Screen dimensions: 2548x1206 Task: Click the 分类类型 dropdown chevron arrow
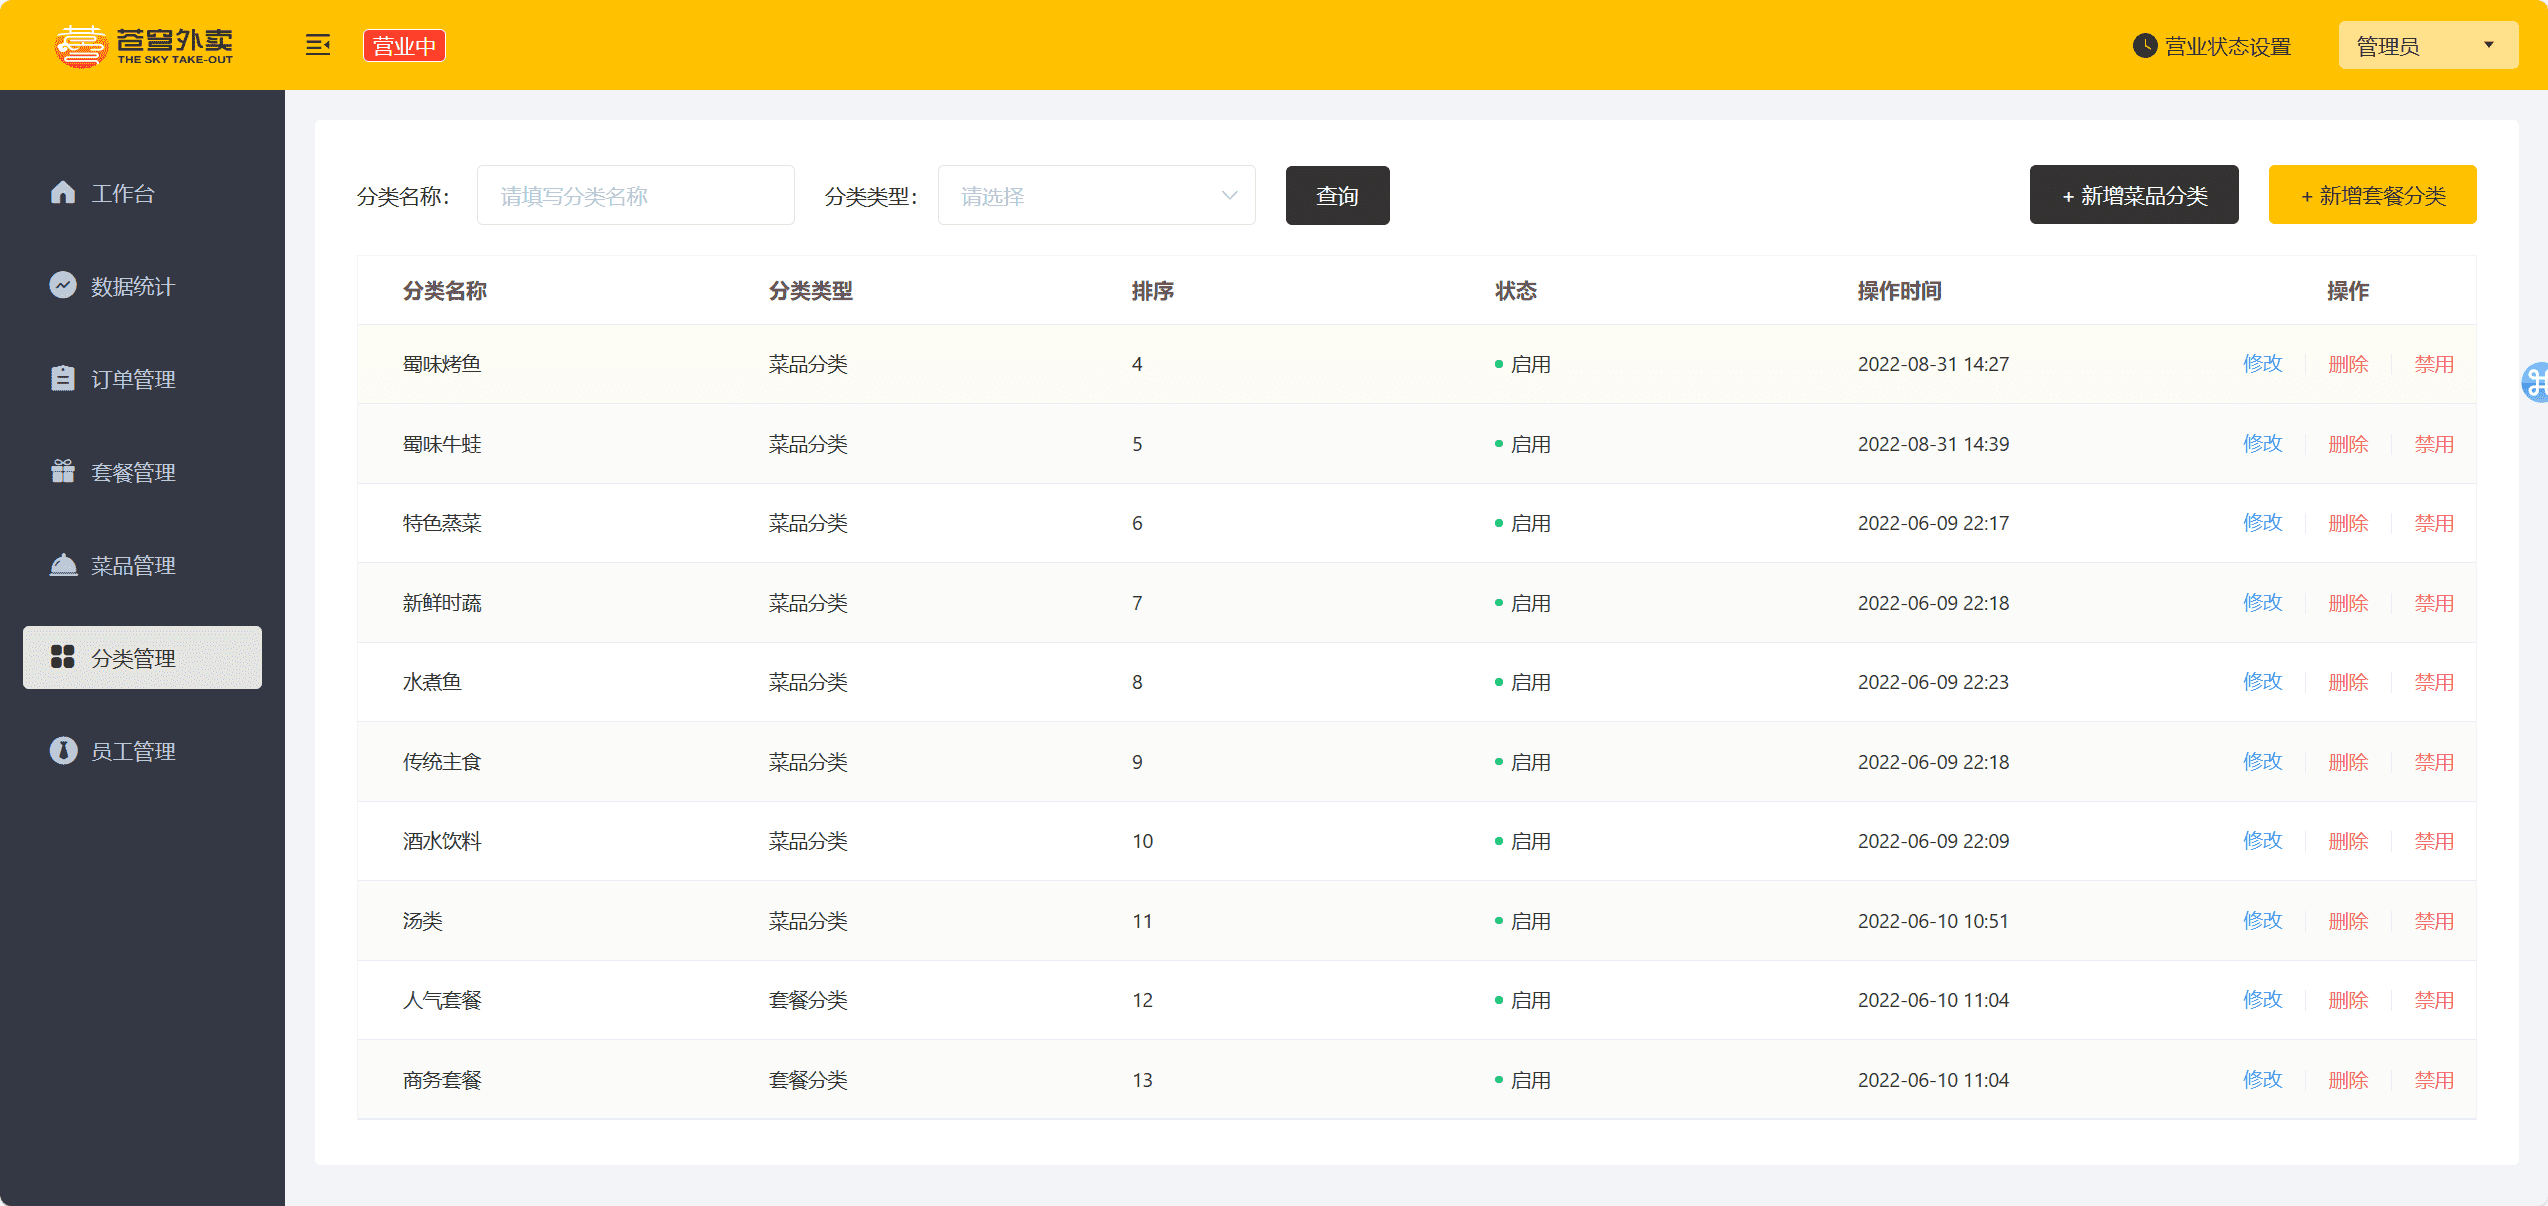pyautogui.click(x=1230, y=195)
